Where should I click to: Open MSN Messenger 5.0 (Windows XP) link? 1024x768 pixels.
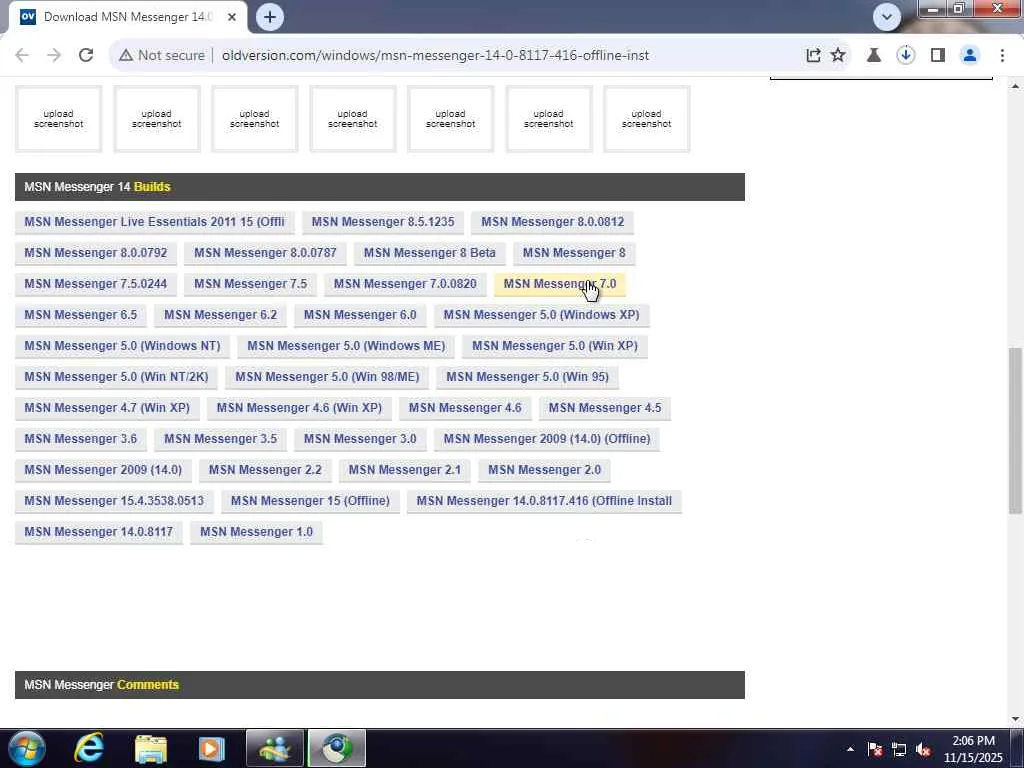541,315
